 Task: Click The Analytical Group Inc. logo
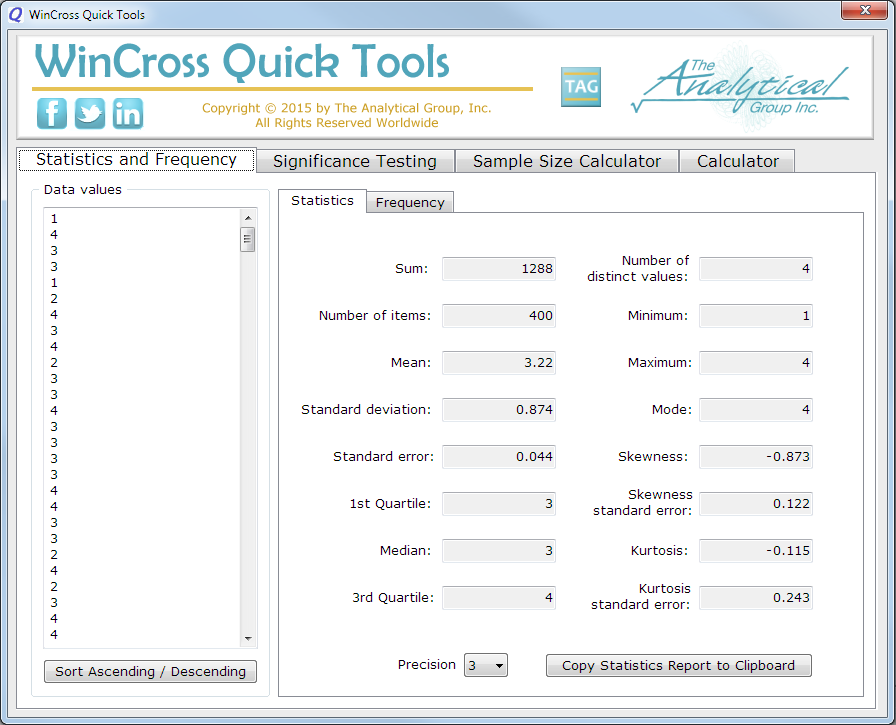[741, 86]
